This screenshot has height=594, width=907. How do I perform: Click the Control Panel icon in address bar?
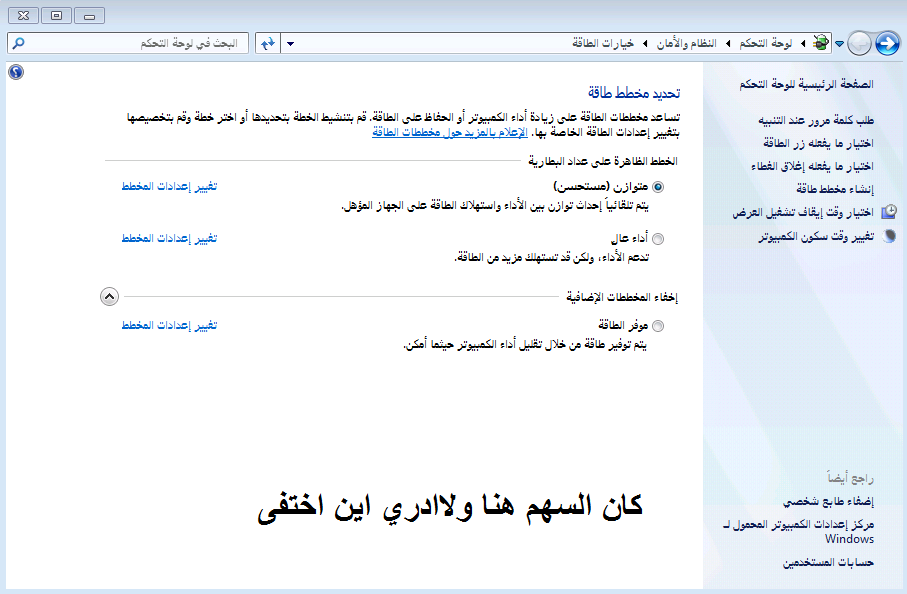coord(820,43)
